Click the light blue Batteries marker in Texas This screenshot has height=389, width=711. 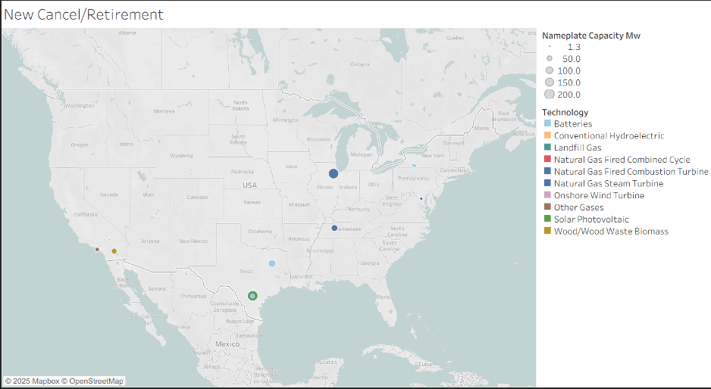pyautogui.click(x=272, y=263)
